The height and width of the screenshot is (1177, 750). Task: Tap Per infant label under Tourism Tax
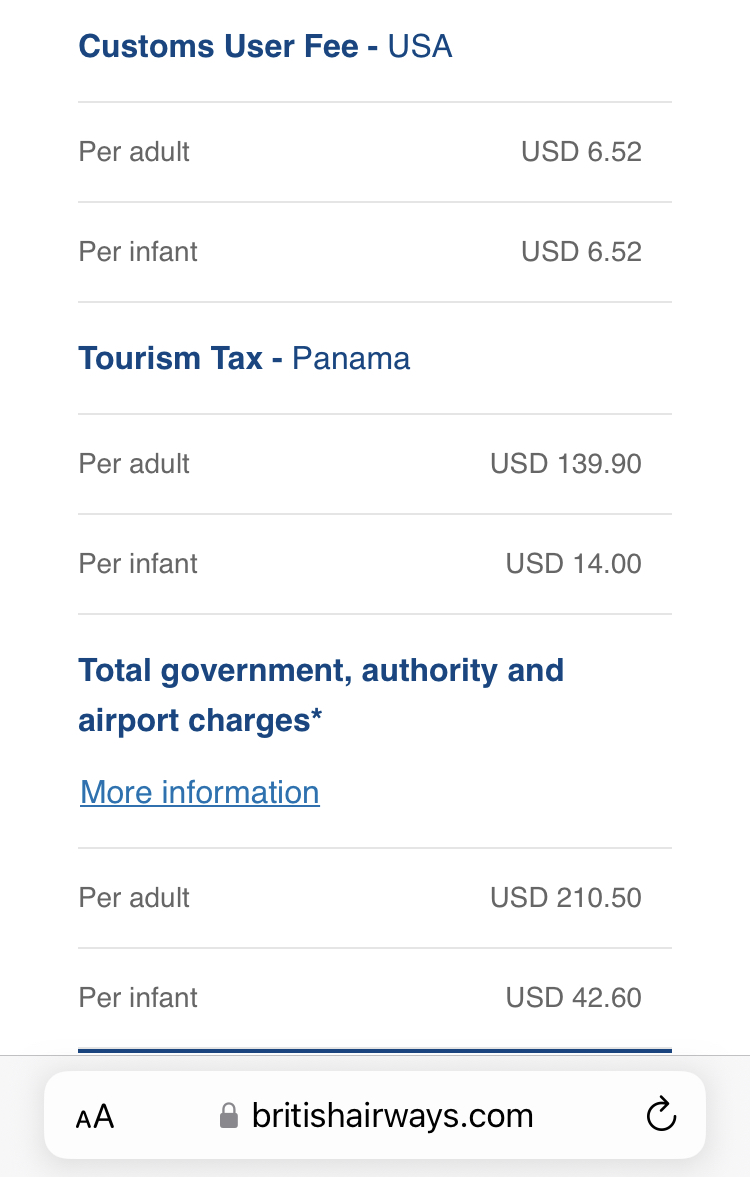coord(138,564)
